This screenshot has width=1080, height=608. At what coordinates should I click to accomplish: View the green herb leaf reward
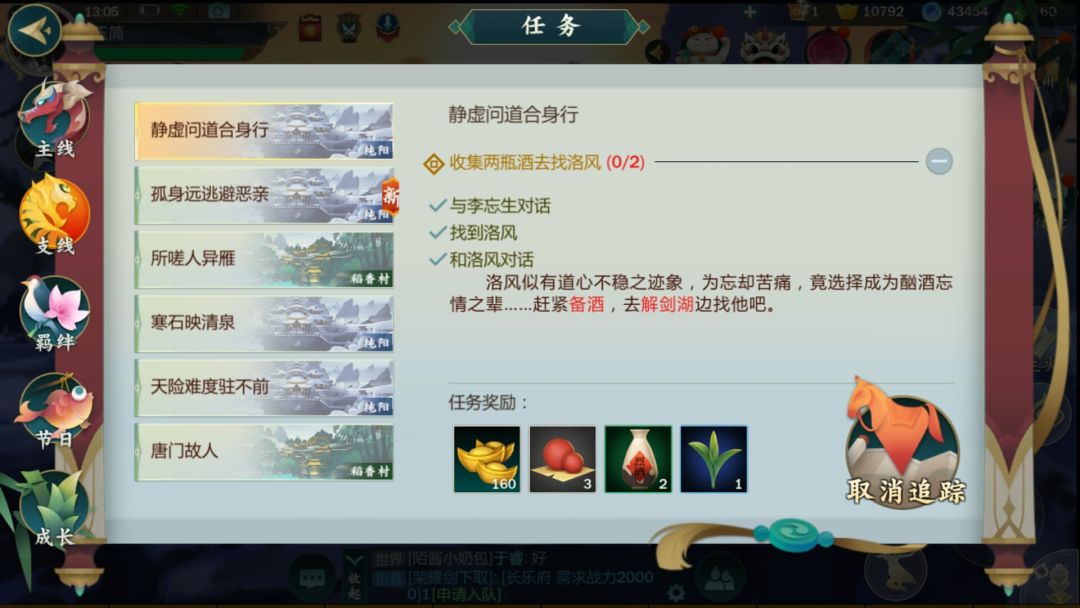(x=714, y=459)
